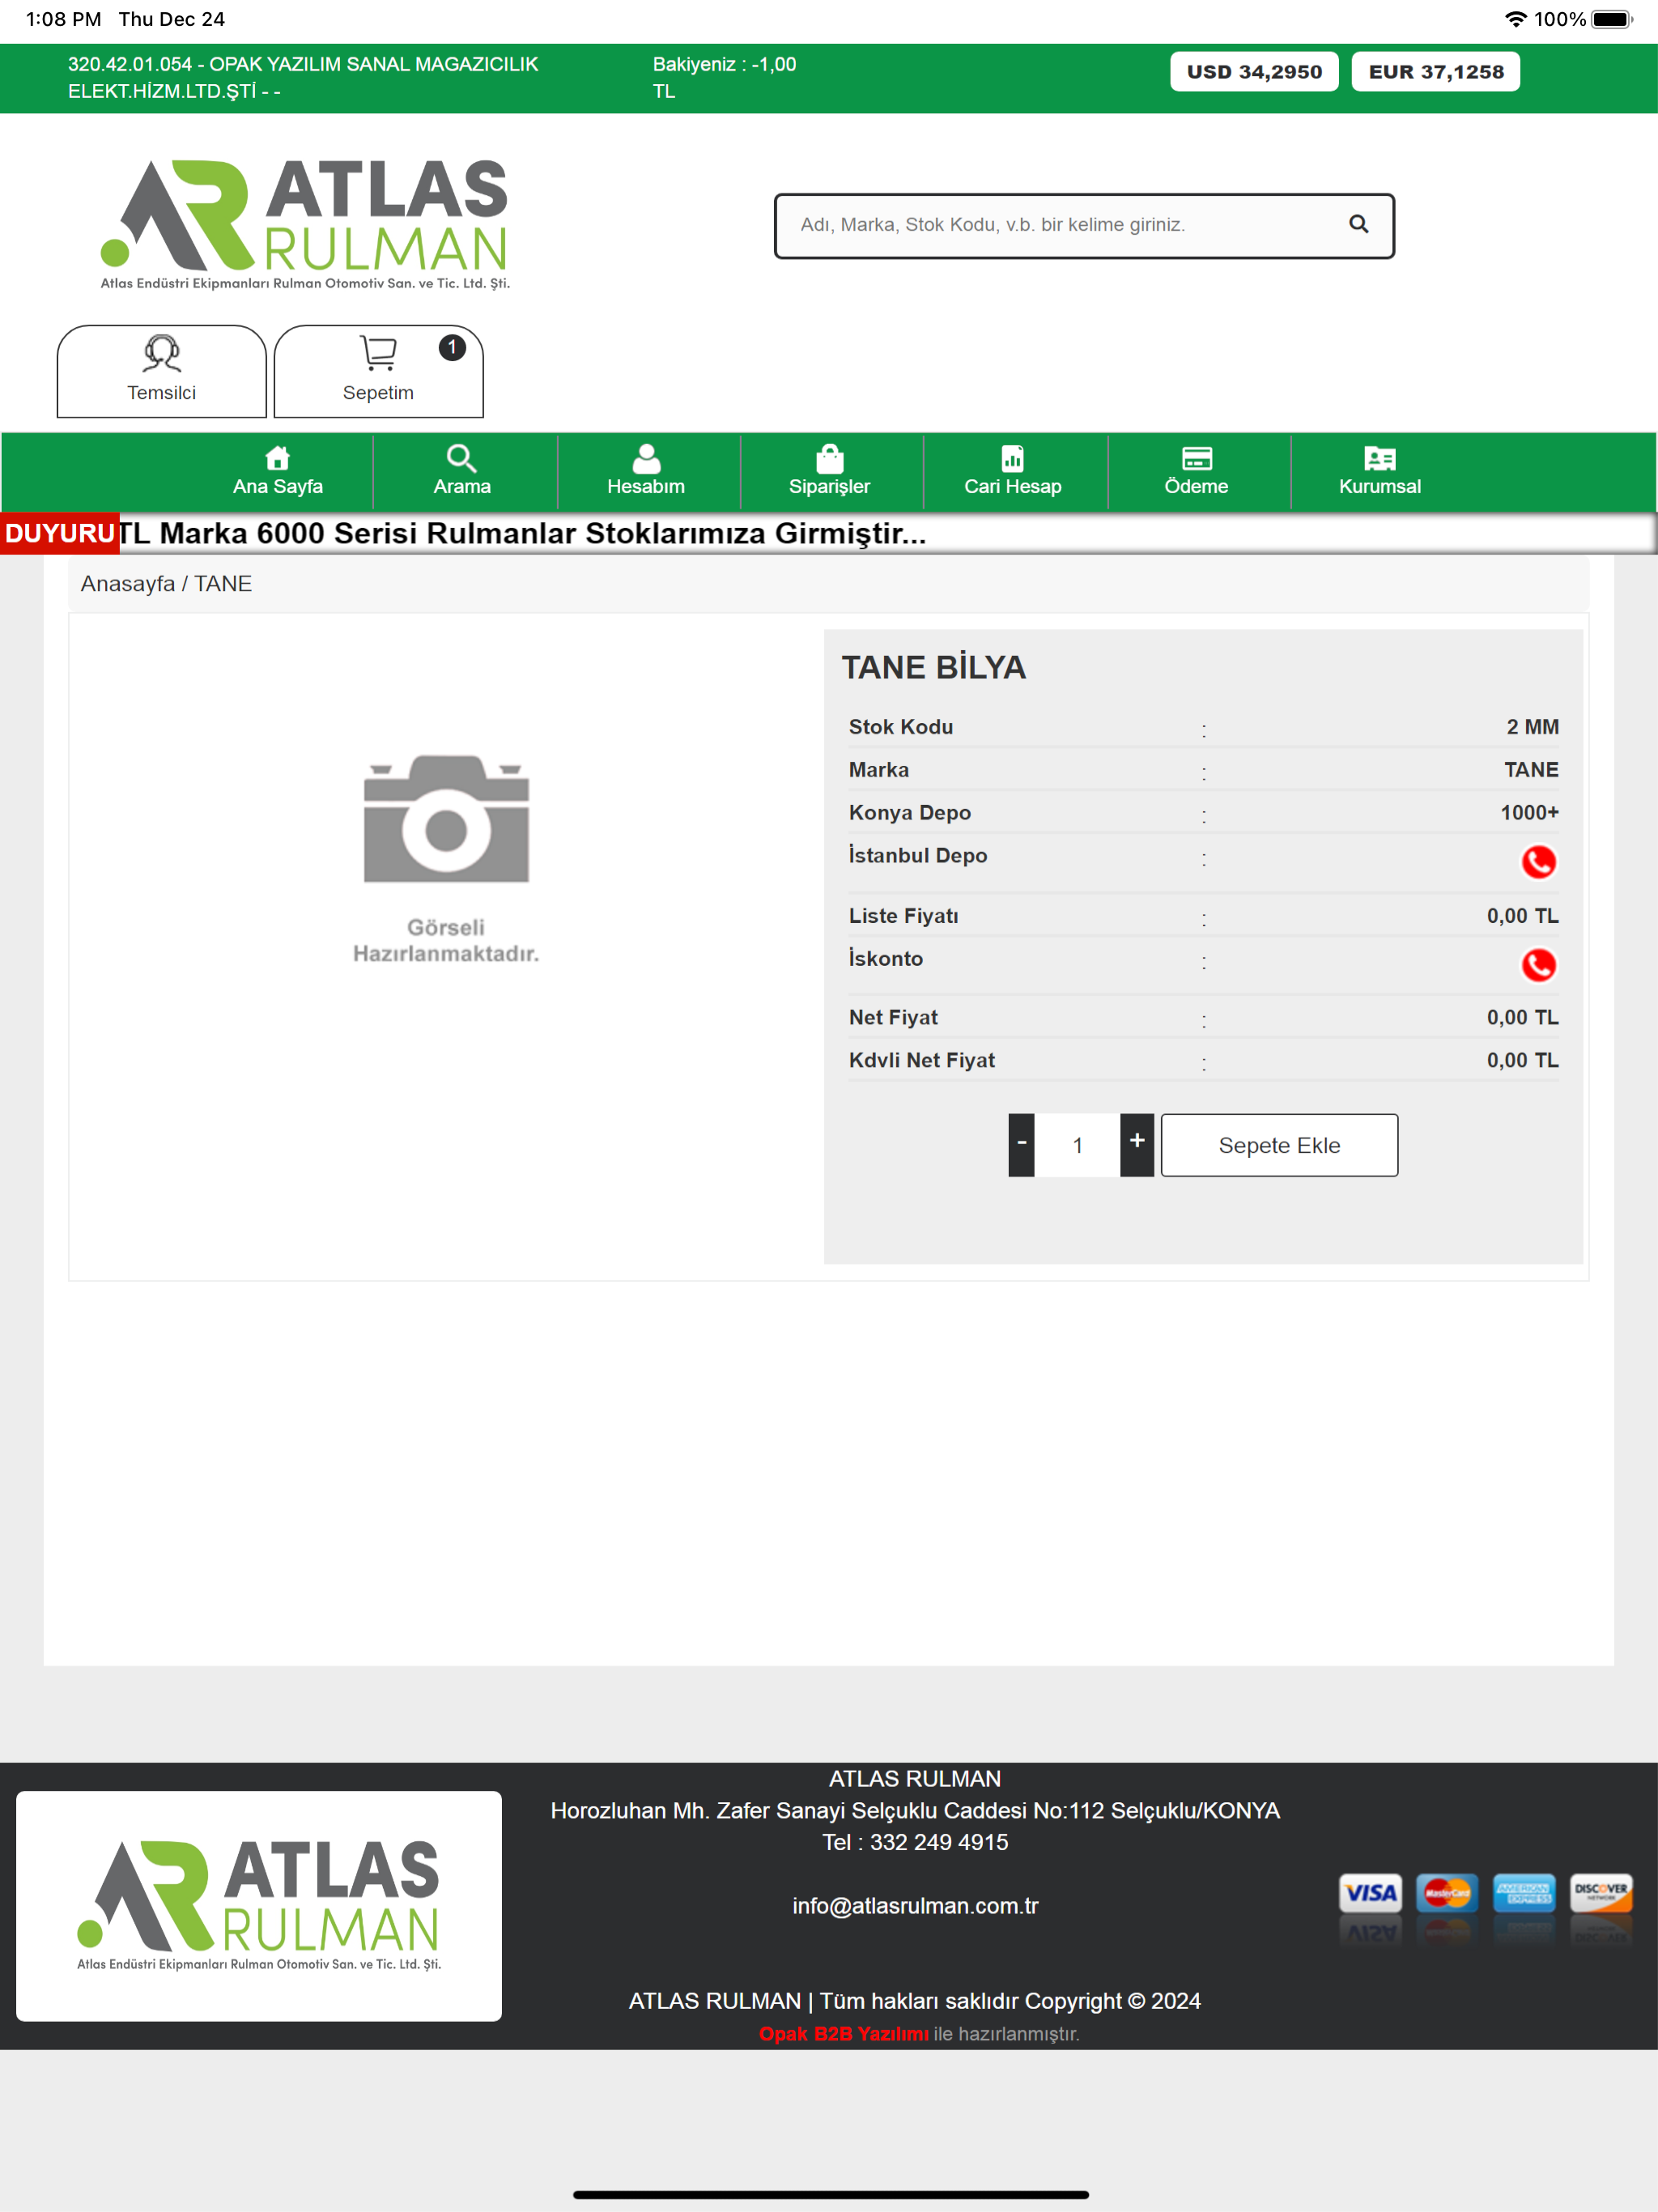This screenshot has height=2212, width=1658.
Task: Click the USD 34,2950 exchange rate badge
Action: click(x=1254, y=72)
